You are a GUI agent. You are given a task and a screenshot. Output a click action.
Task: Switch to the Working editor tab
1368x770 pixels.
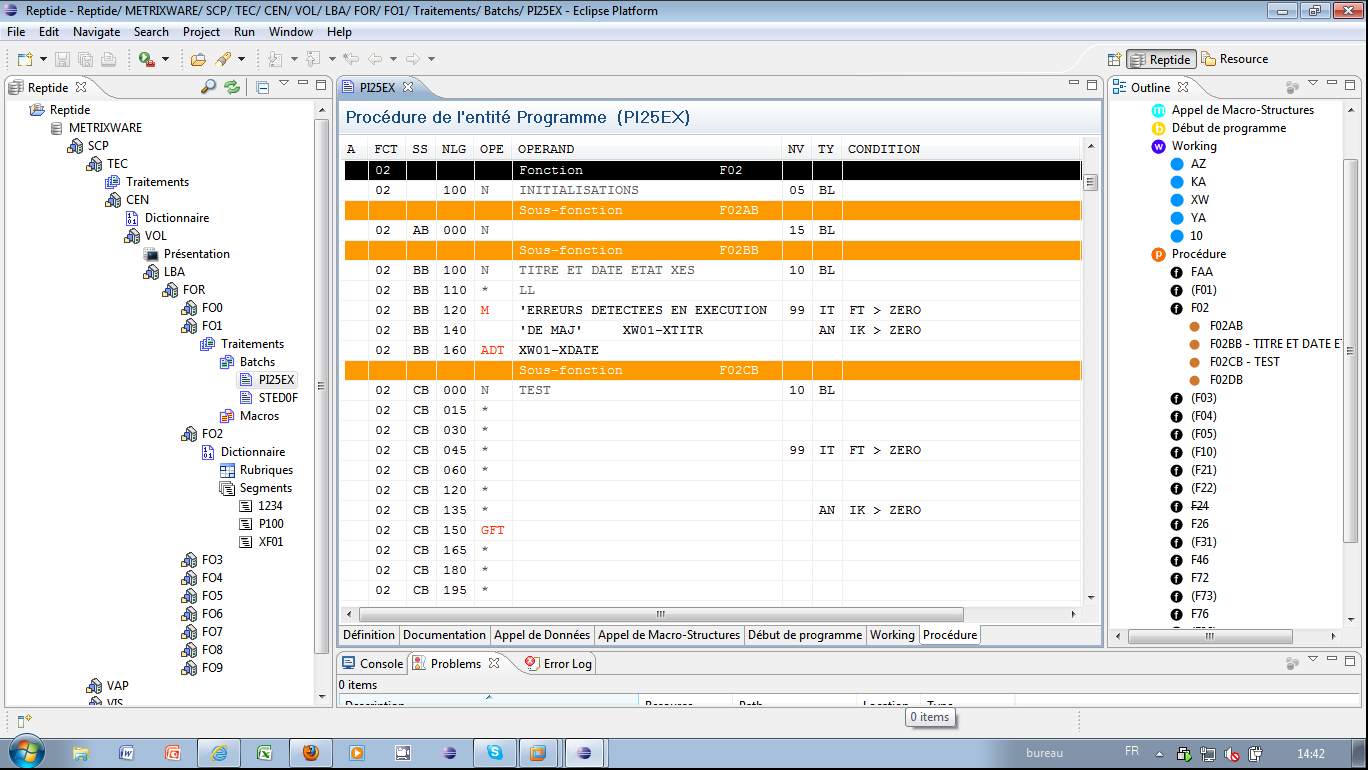tap(892, 635)
